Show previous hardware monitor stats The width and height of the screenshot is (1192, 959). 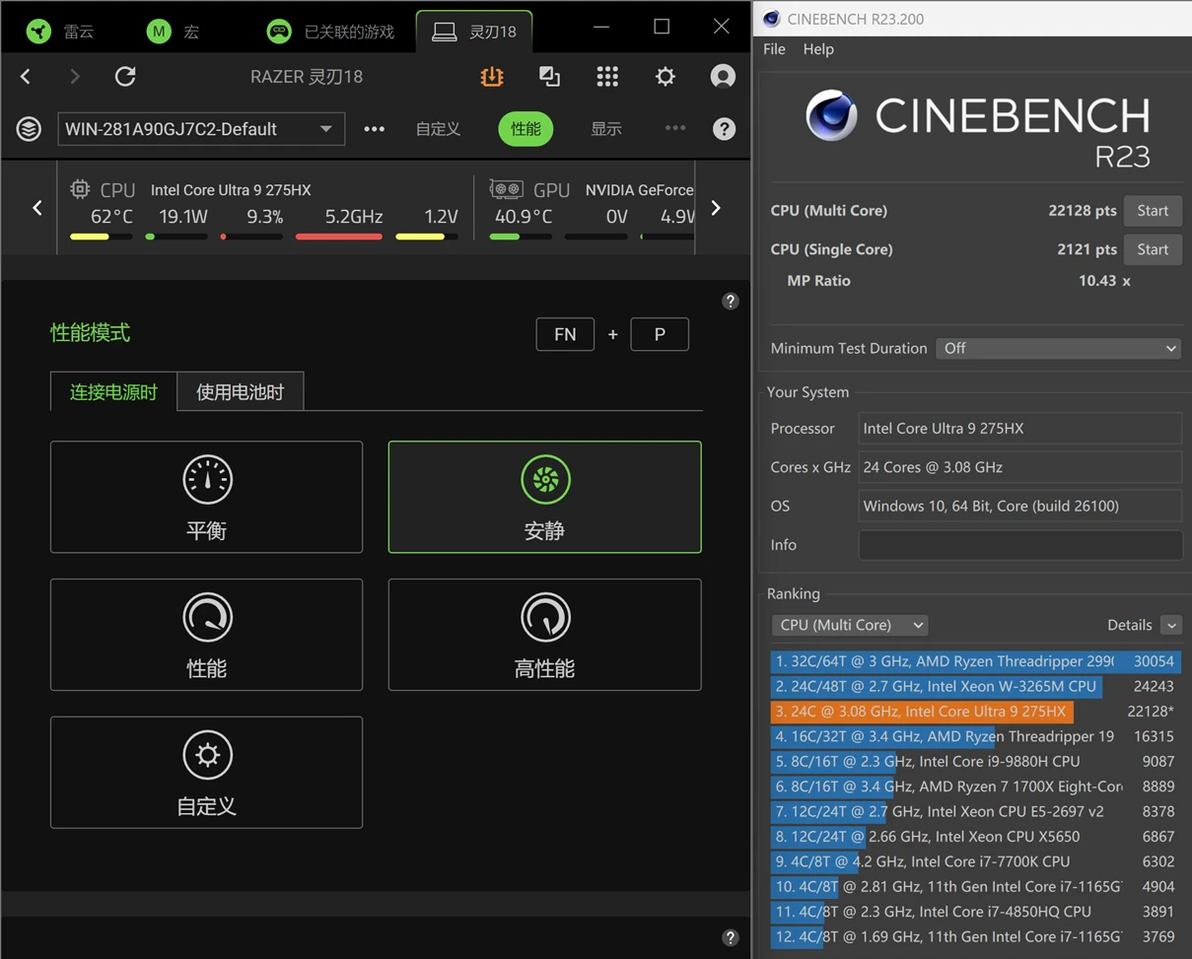coord(36,207)
